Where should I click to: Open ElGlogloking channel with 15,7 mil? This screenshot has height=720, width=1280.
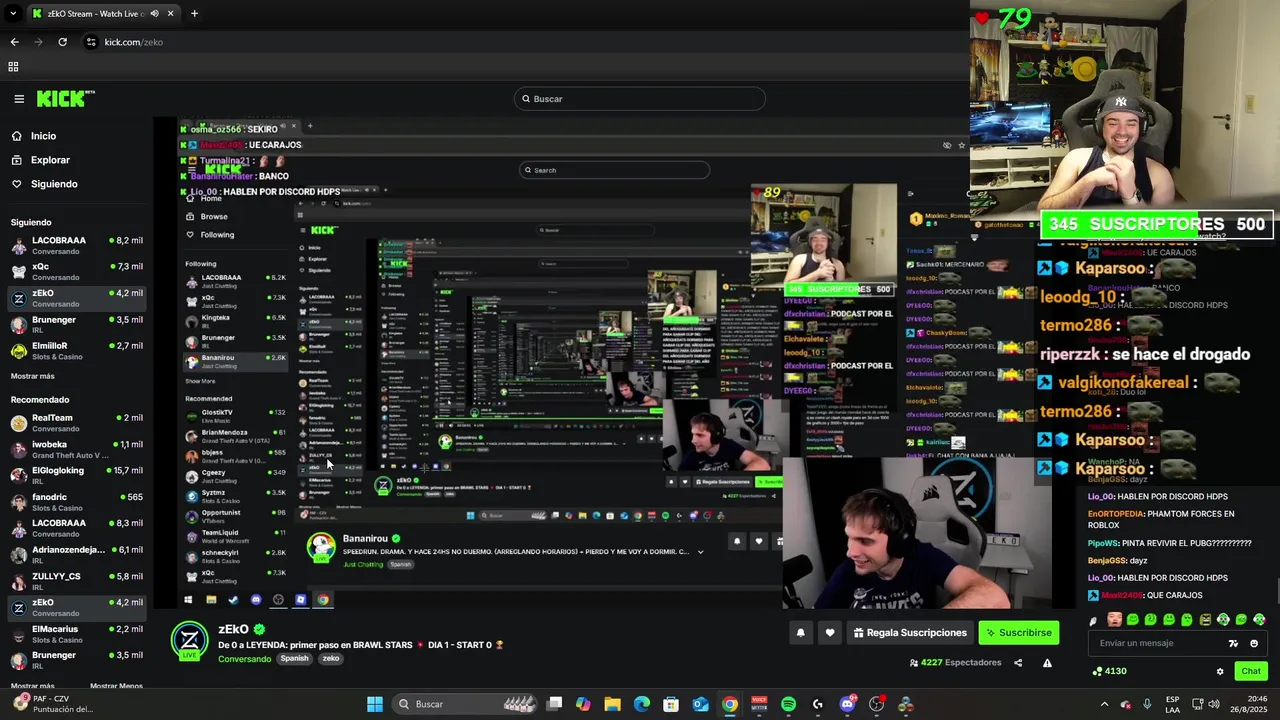[x=77, y=475]
